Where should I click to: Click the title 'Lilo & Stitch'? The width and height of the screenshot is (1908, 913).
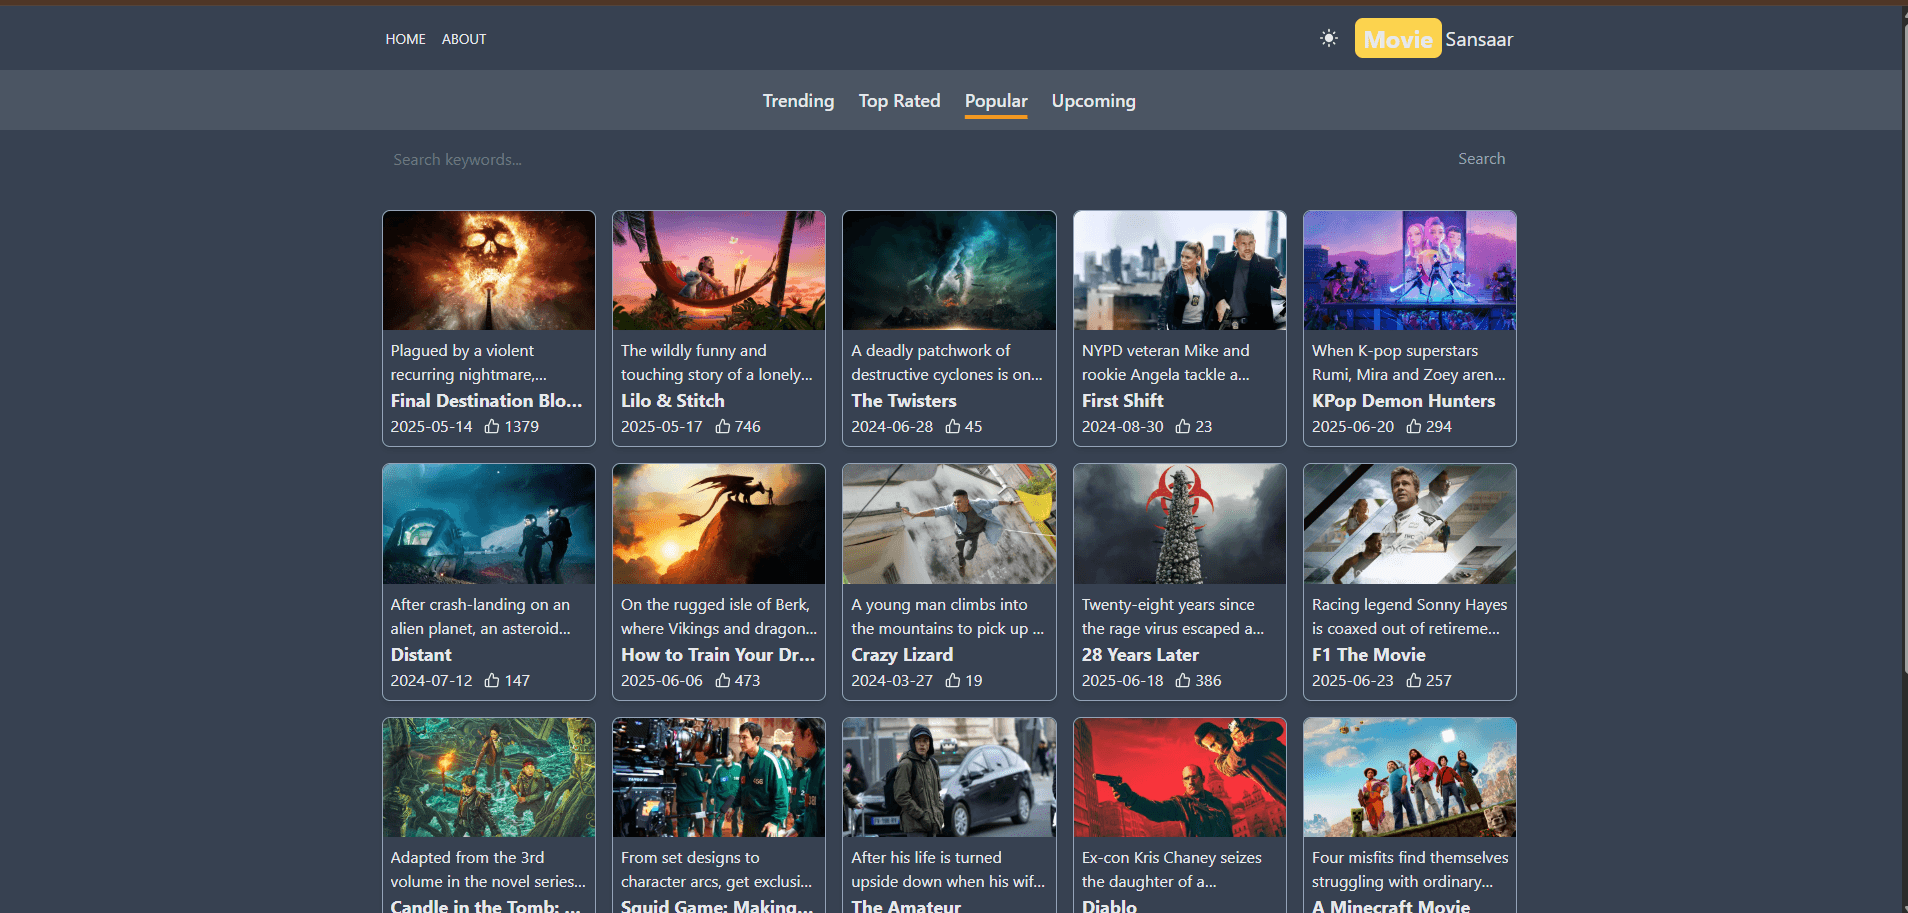coord(673,401)
